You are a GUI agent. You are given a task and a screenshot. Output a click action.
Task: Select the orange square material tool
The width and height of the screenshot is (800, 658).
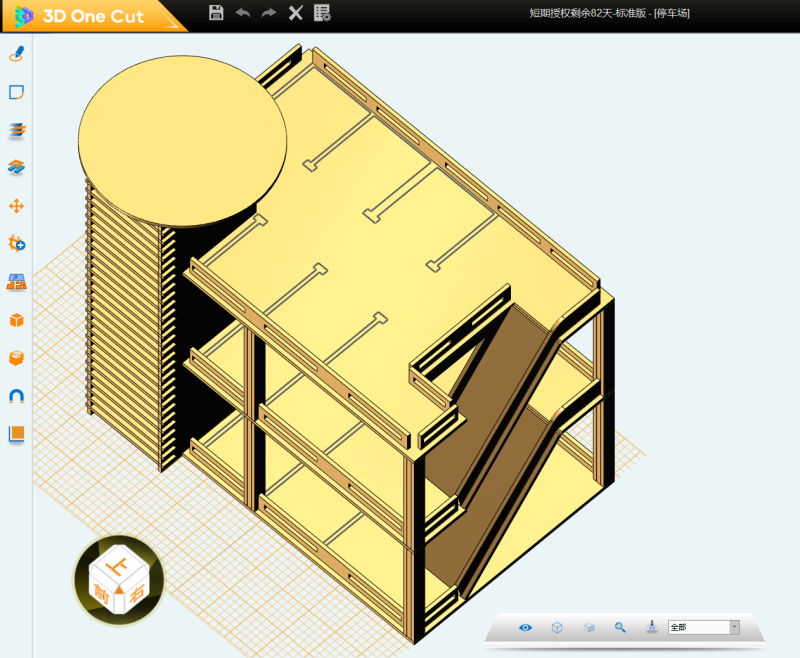(16, 434)
